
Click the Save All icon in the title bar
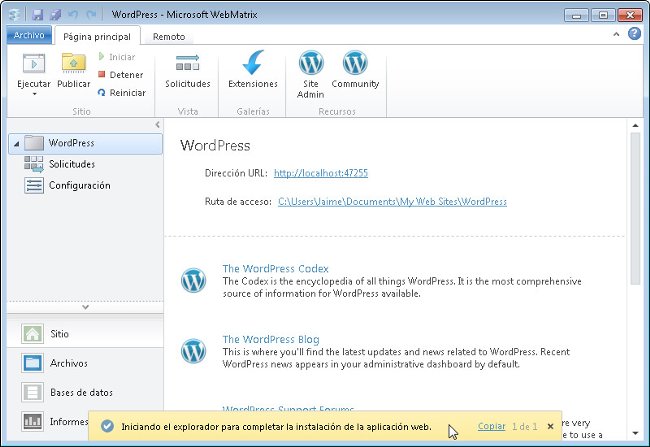[x=55, y=15]
